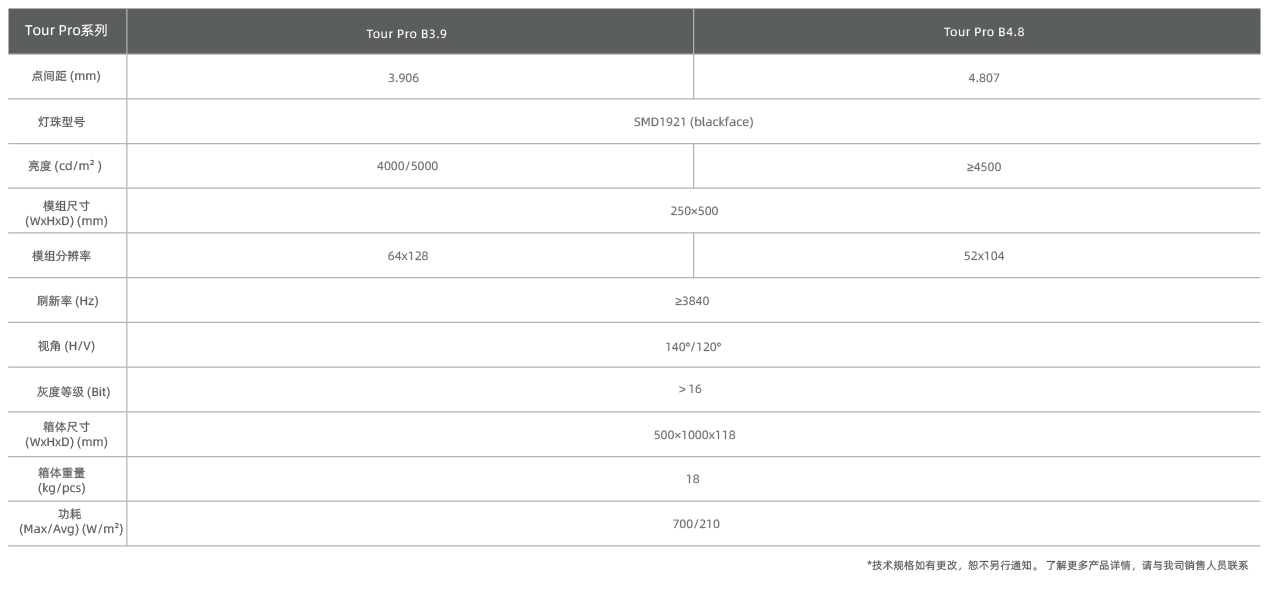
Task: Click the 700/210 power consumption value
Action: click(x=695, y=524)
